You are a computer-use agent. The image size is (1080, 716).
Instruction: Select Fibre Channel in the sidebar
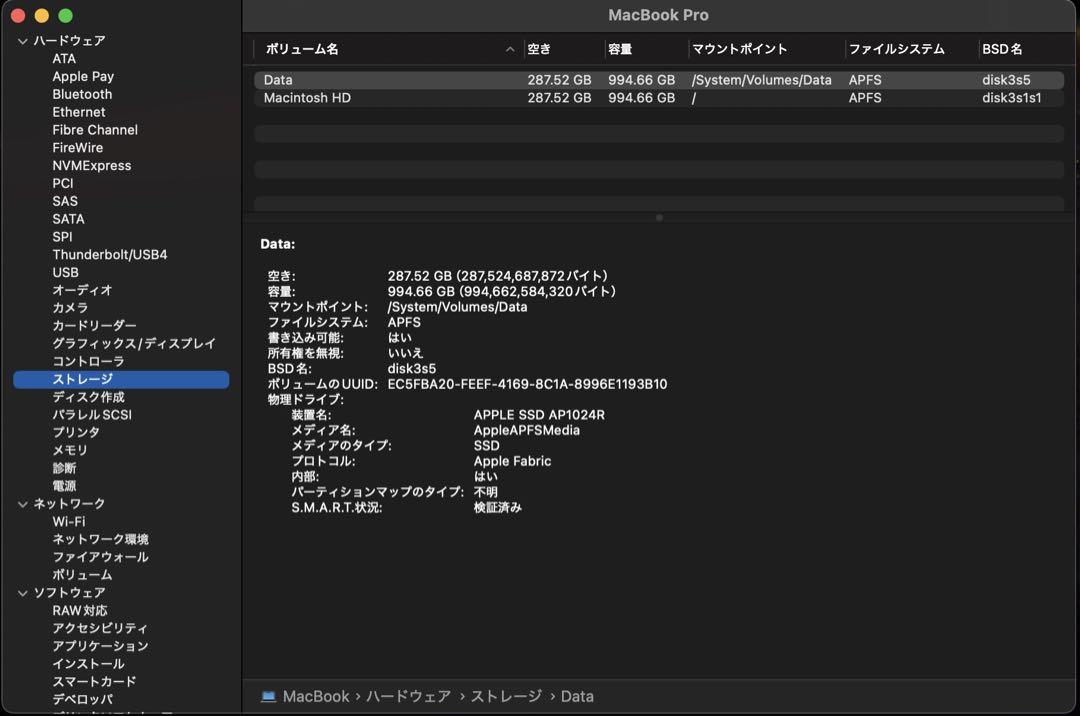pyautogui.click(x=95, y=130)
